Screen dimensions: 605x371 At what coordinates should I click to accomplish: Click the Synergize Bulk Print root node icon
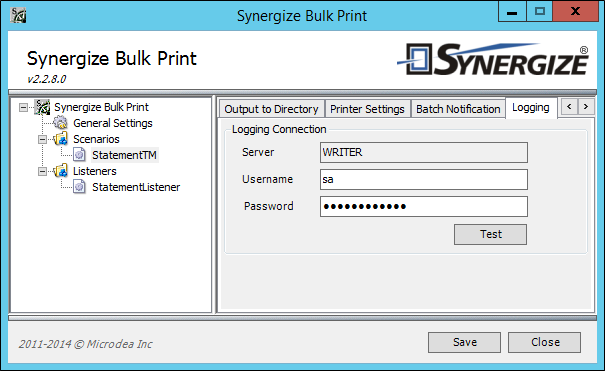pyautogui.click(x=42, y=107)
